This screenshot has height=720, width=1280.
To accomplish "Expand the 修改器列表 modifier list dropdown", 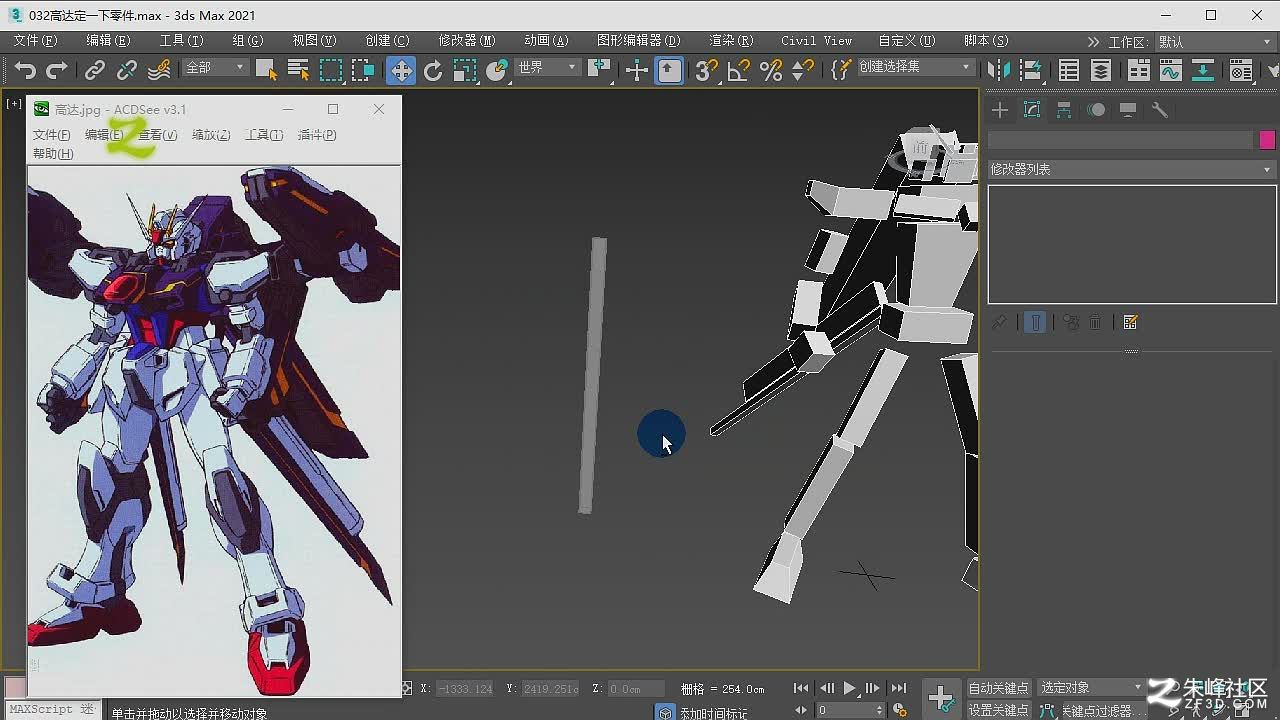I will click(x=1132, y=170).
